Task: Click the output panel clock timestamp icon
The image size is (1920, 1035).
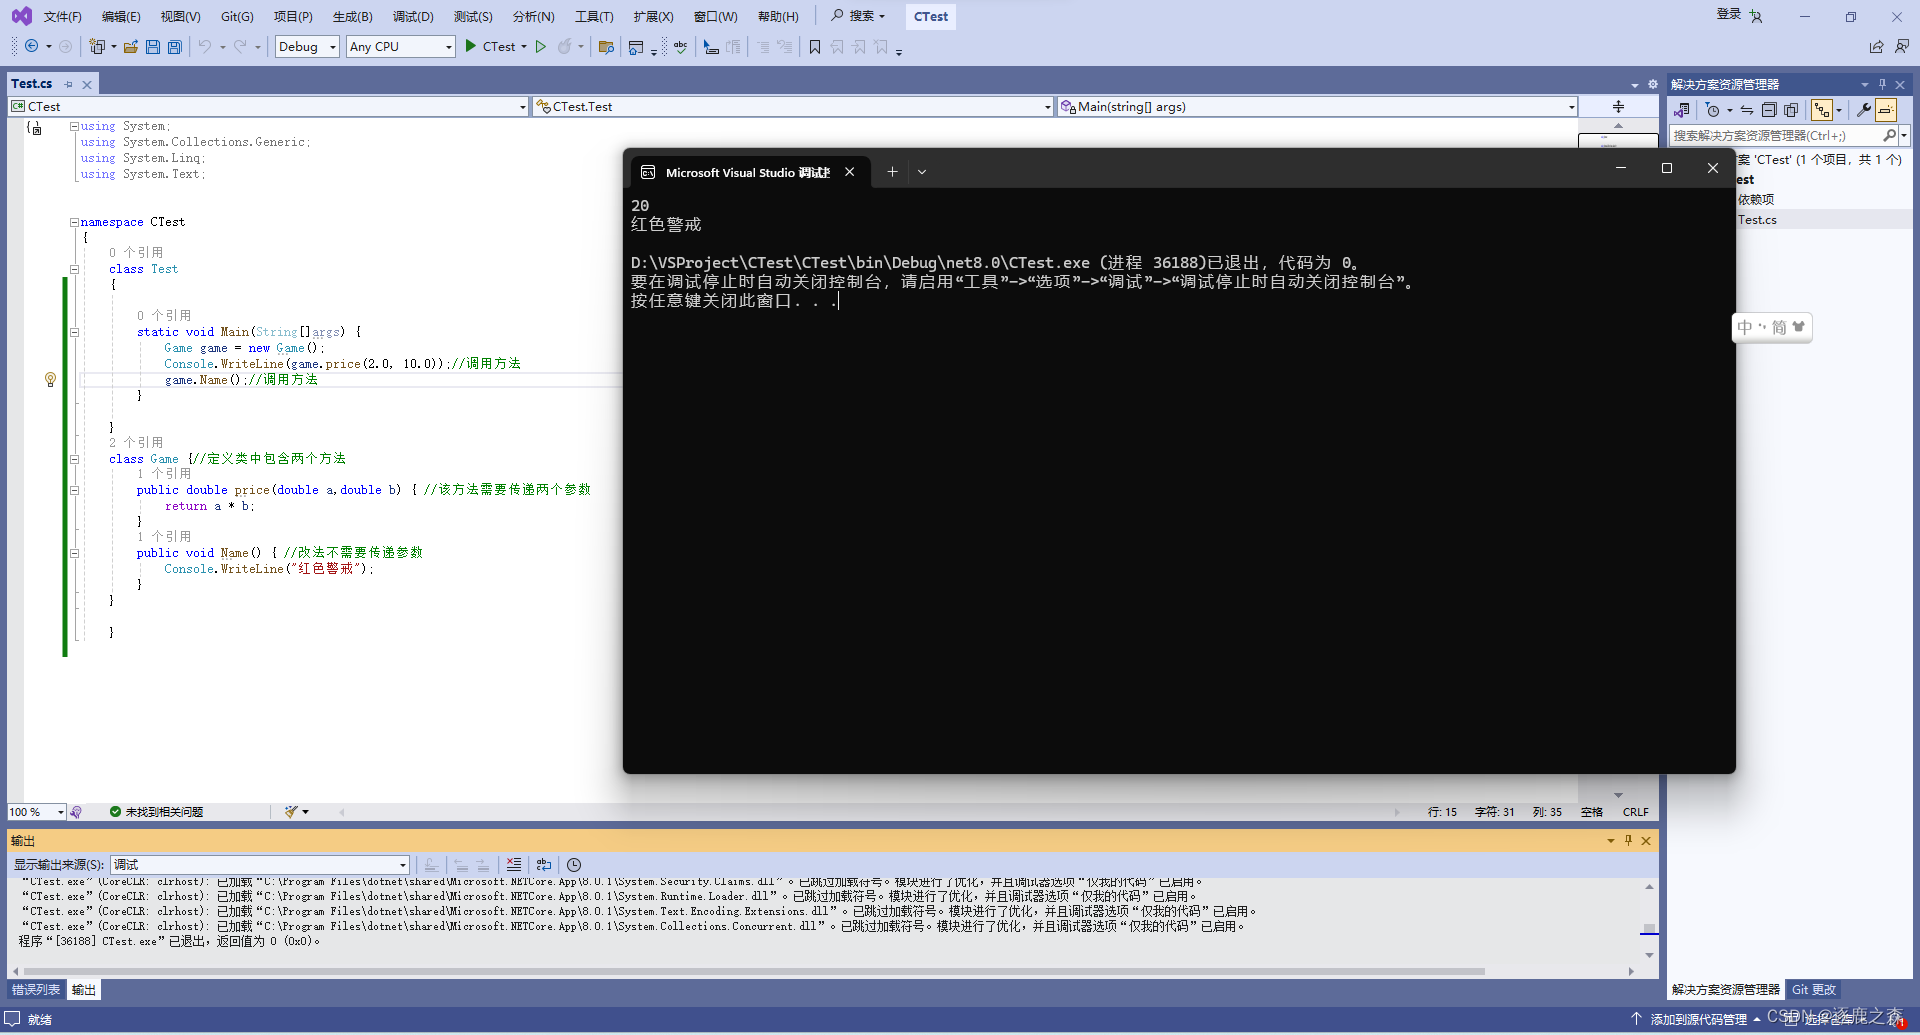Action: 574,864
